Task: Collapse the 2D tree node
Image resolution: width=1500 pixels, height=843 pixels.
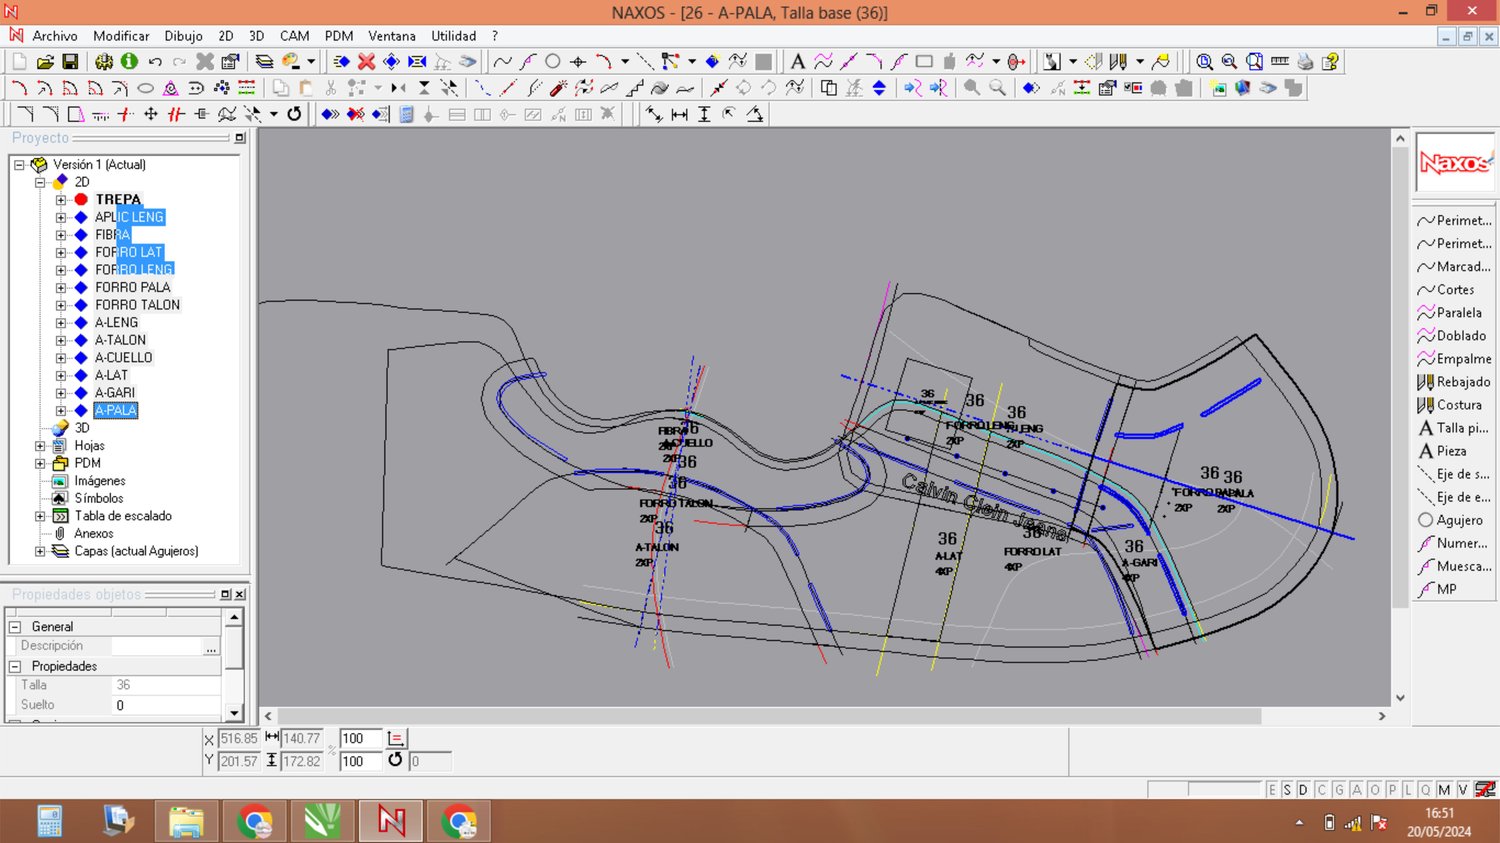Action: (x=40, y=182)
